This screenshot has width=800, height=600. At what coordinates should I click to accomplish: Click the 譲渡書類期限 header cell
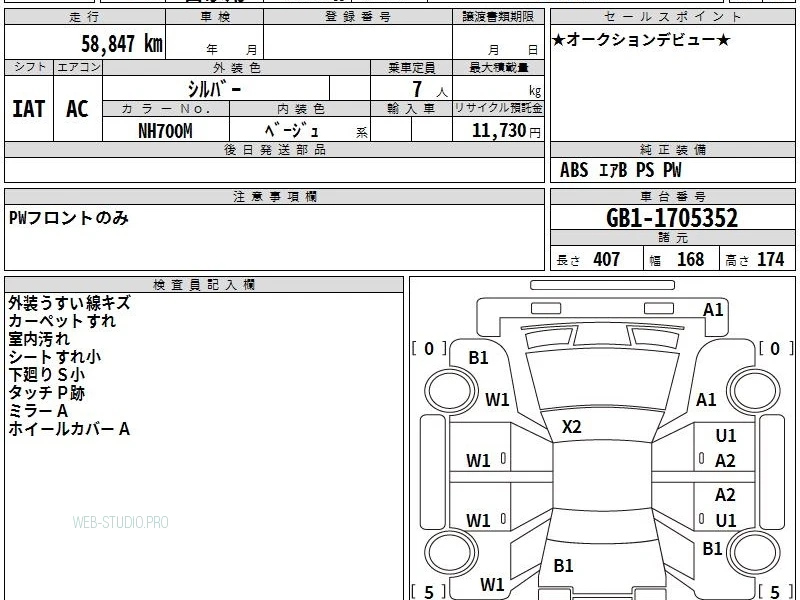tap(498, 17)
